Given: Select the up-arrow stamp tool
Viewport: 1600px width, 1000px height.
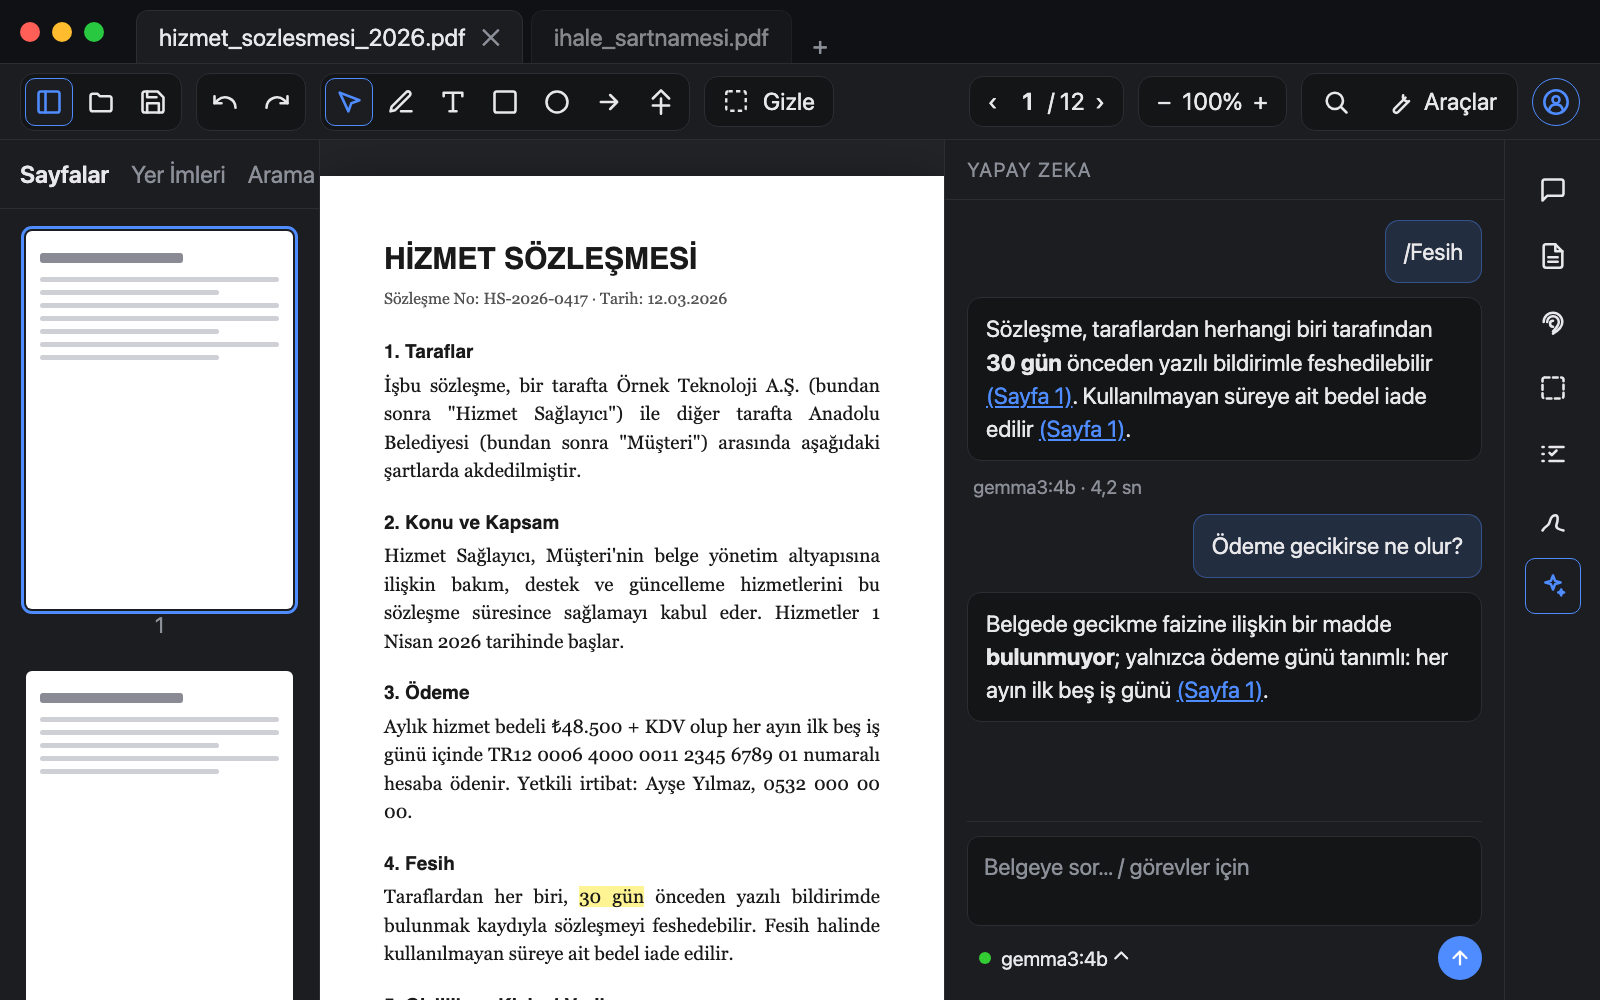Looking at the screenshot, I should click(x=661, y=102).
